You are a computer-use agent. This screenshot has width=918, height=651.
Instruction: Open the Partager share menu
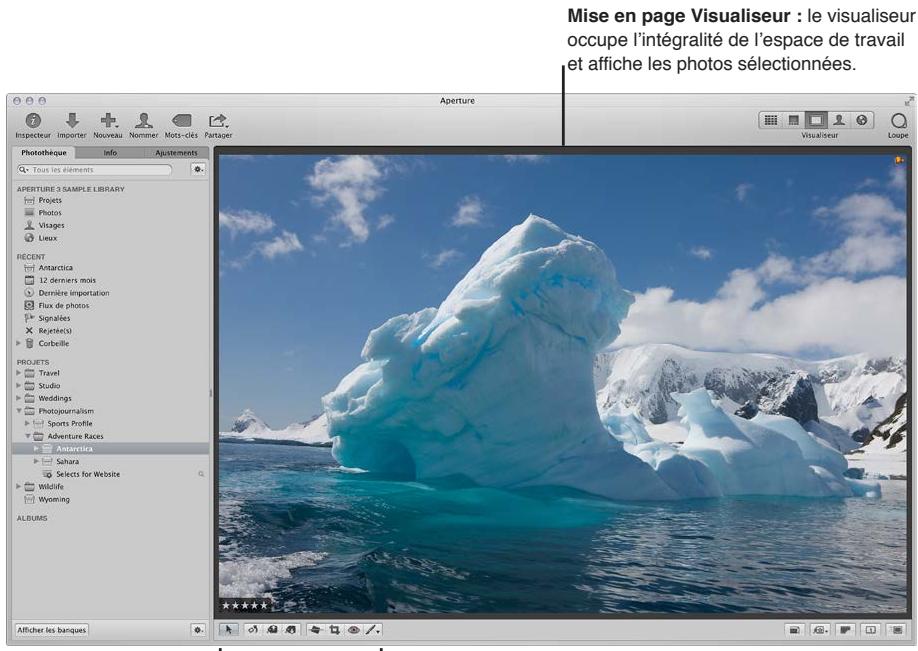pyautogui.click(x=218, y=121)
